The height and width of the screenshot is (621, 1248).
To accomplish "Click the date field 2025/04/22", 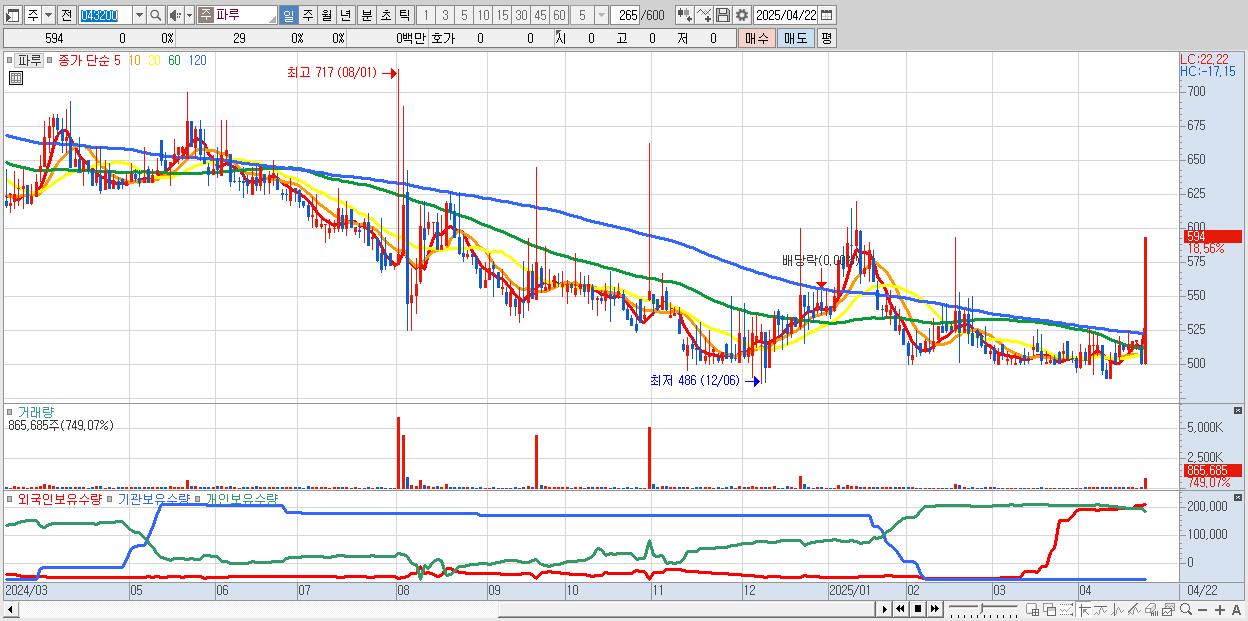I will pos(787,15).
